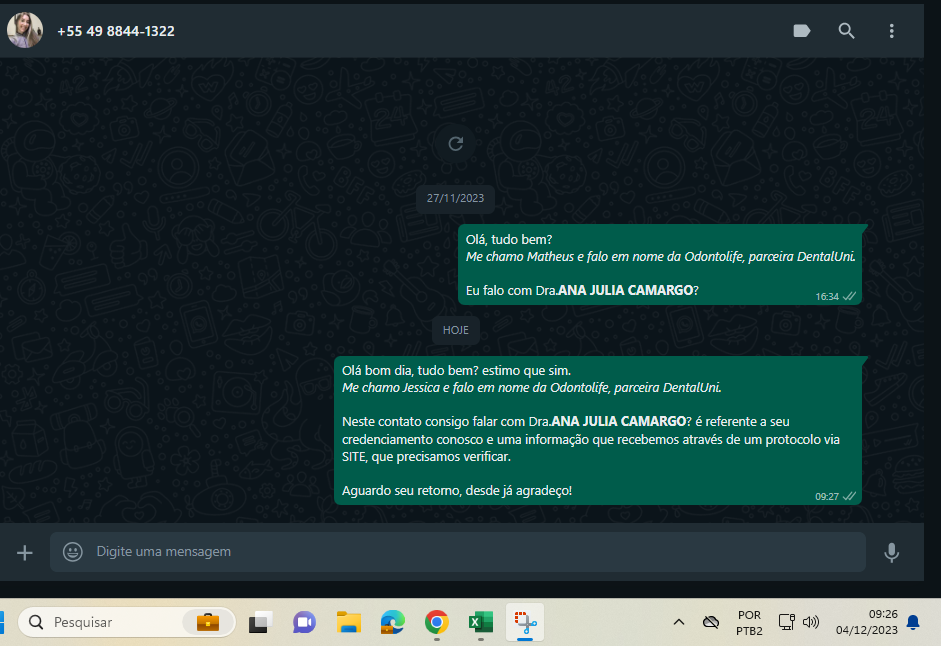Viewport: 941px width, 646px height.
Task: Focus the Digite uma mensagem field
Action: (x=458, y=552)
